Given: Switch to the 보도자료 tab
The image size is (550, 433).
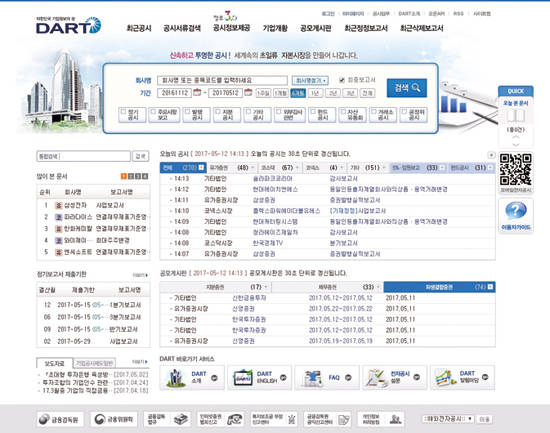Looking at the screenshot, I should pyautogui.click(x=54, y=363).
